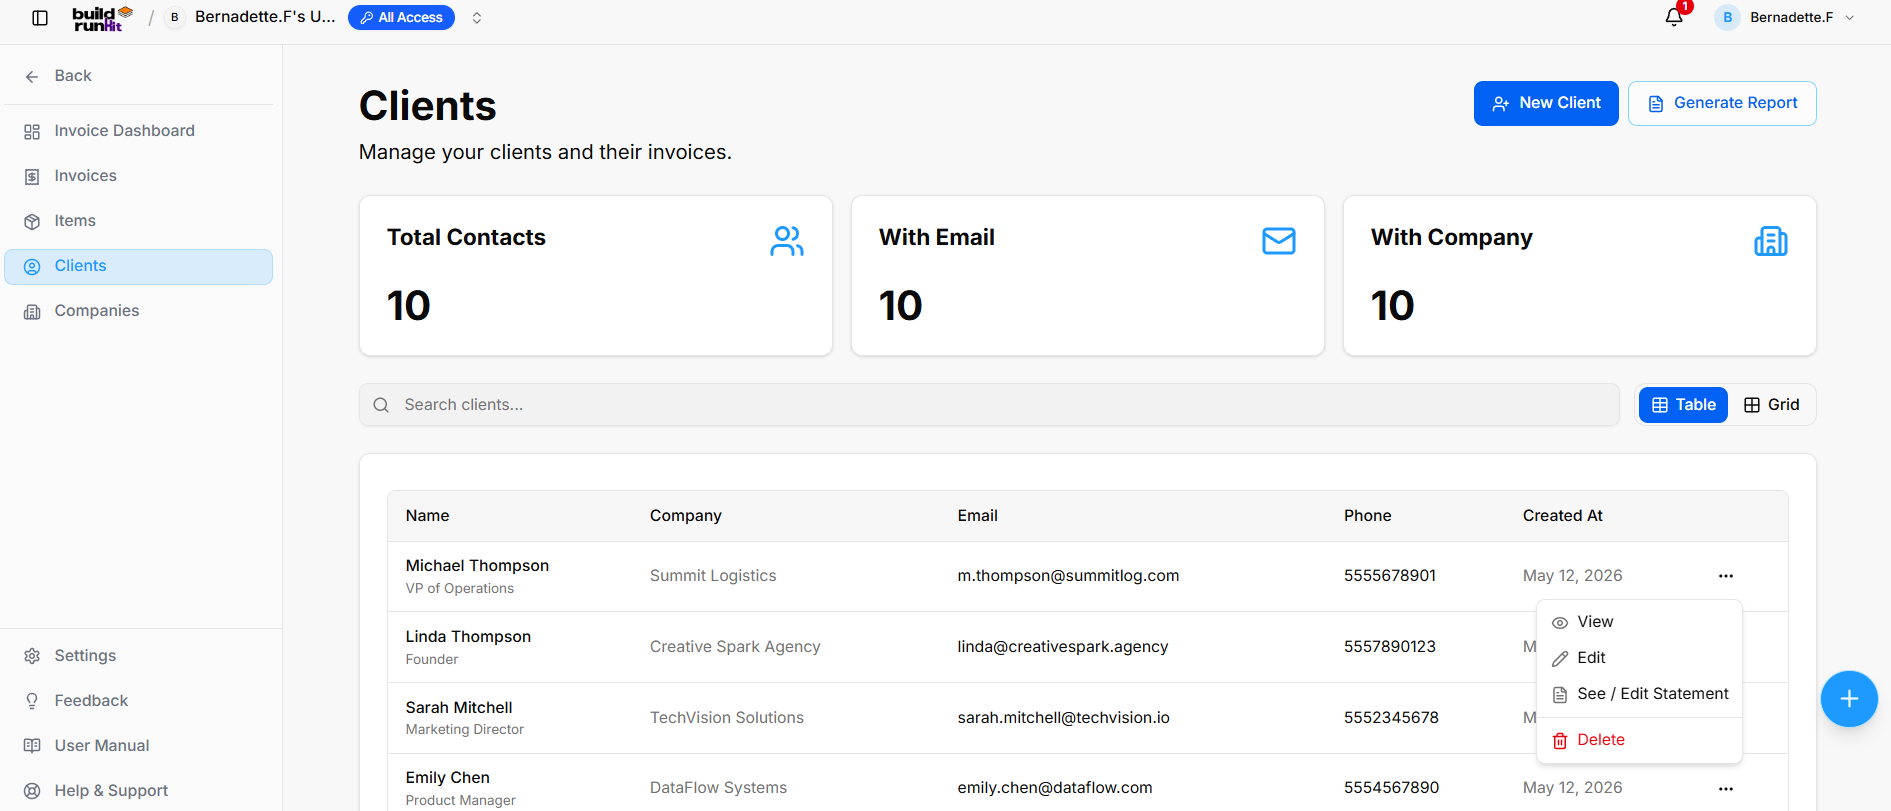Click the Settings gear icon
The height and width of the screenshot is (811, 1891).
click(x=32, y=656)
